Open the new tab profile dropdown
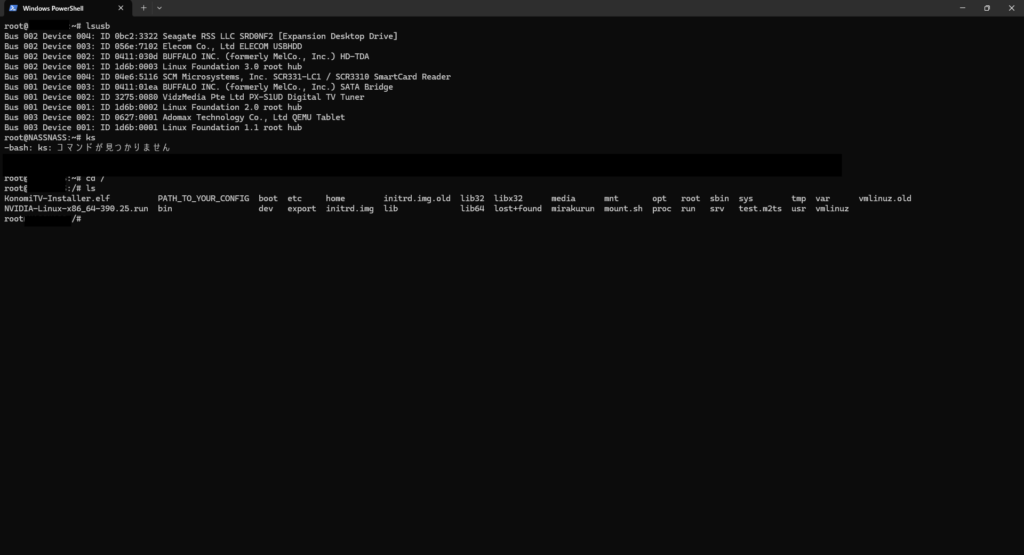Image resolution: width=1024 pixels, height=555 pixels. point(159,8)
